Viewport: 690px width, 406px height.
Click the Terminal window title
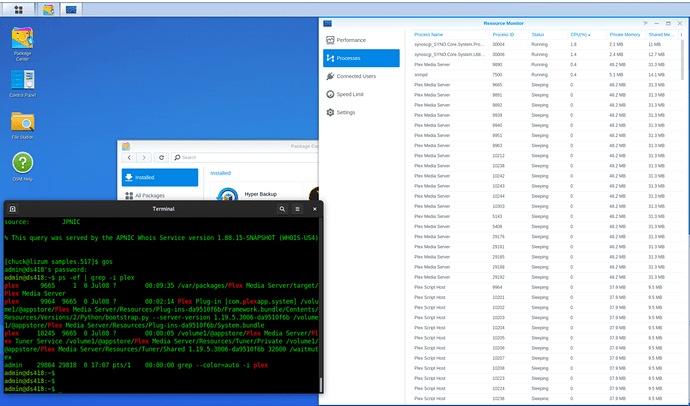[x=163, y=209]
